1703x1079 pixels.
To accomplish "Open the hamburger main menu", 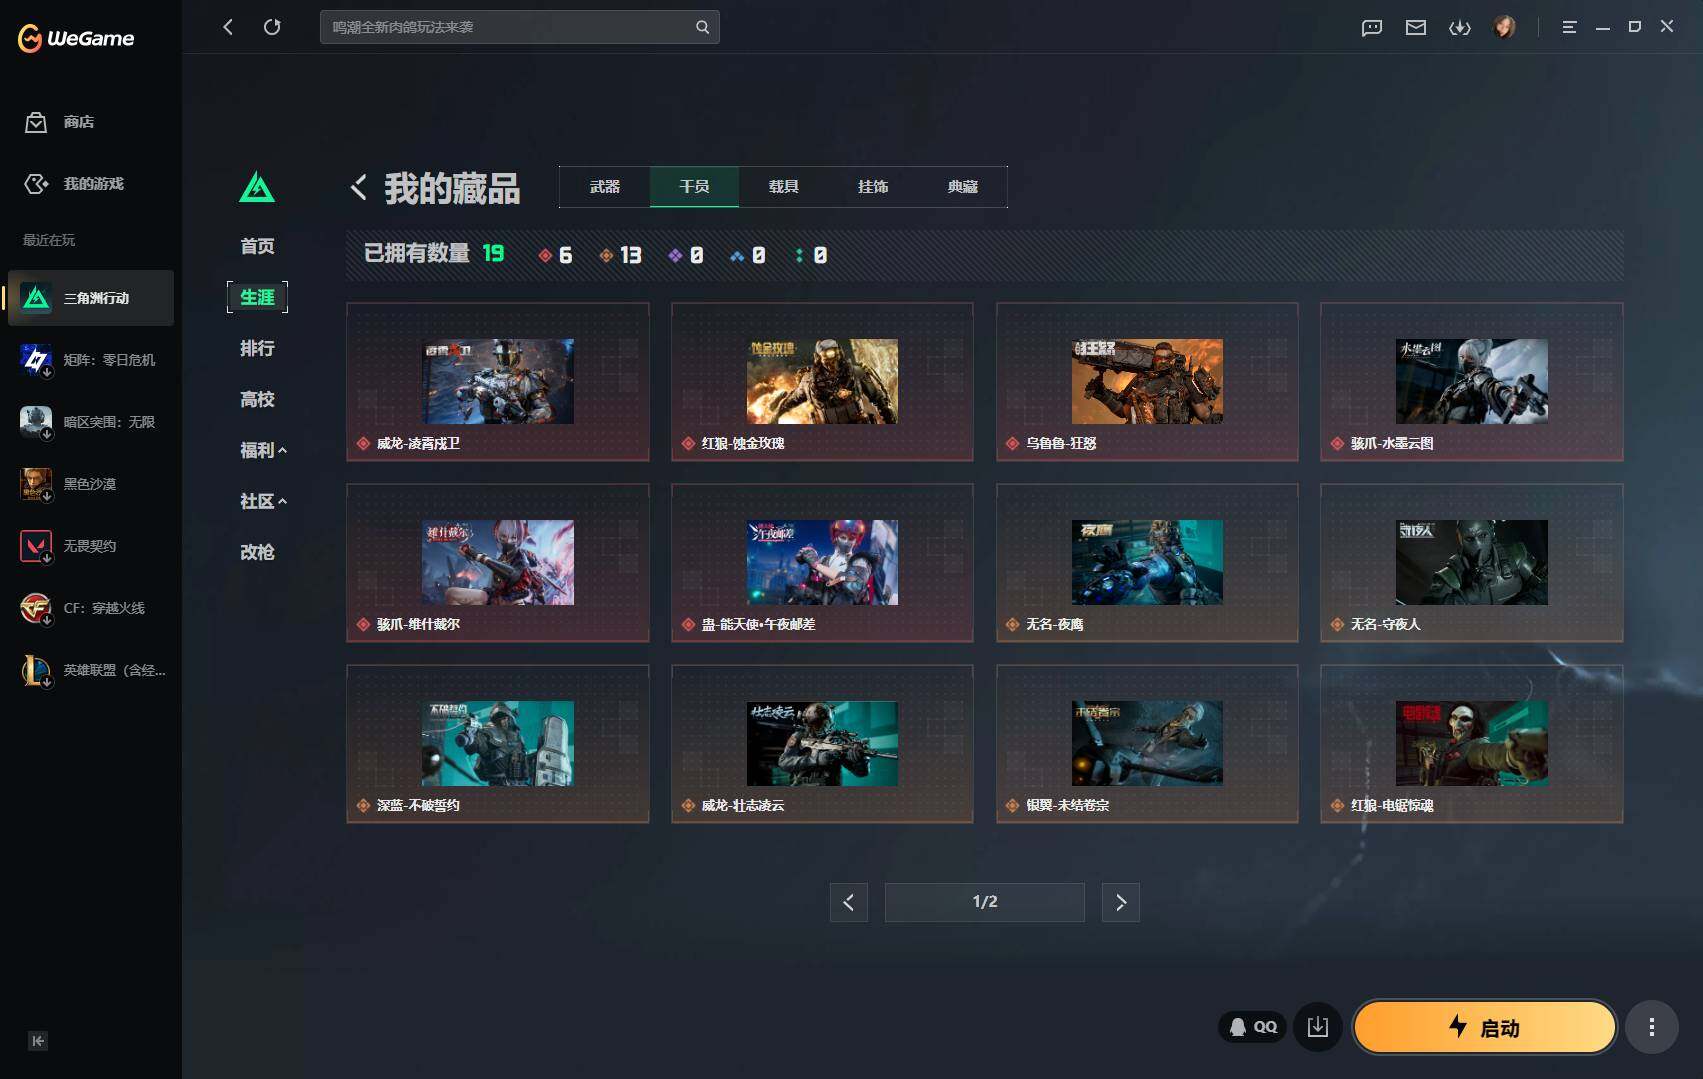I will point(1569,27).
